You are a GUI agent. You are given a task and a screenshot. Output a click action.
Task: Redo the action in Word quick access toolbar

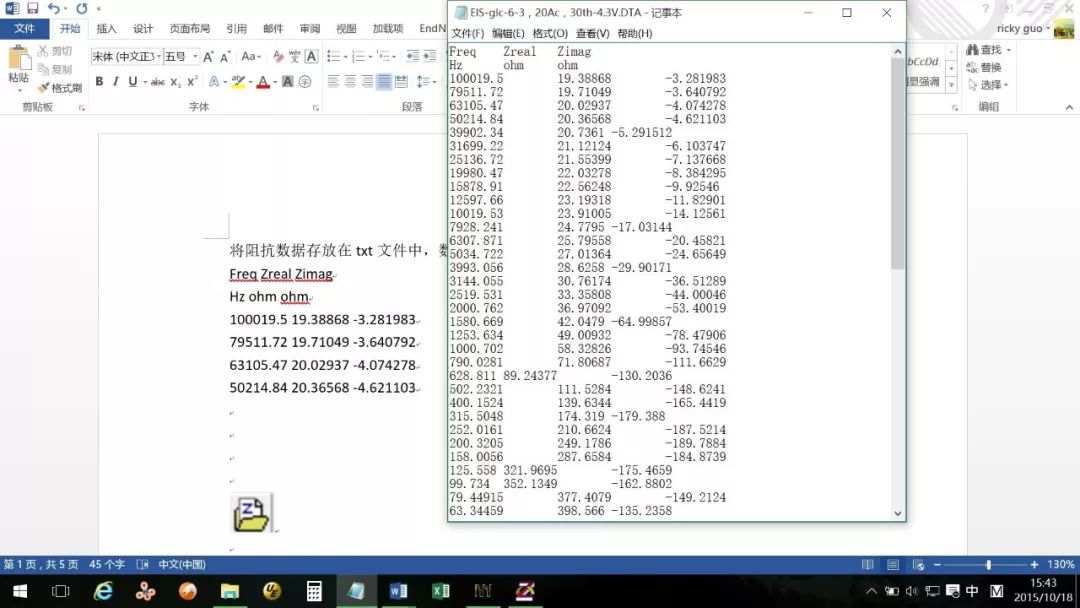click(x=81, y=9)
